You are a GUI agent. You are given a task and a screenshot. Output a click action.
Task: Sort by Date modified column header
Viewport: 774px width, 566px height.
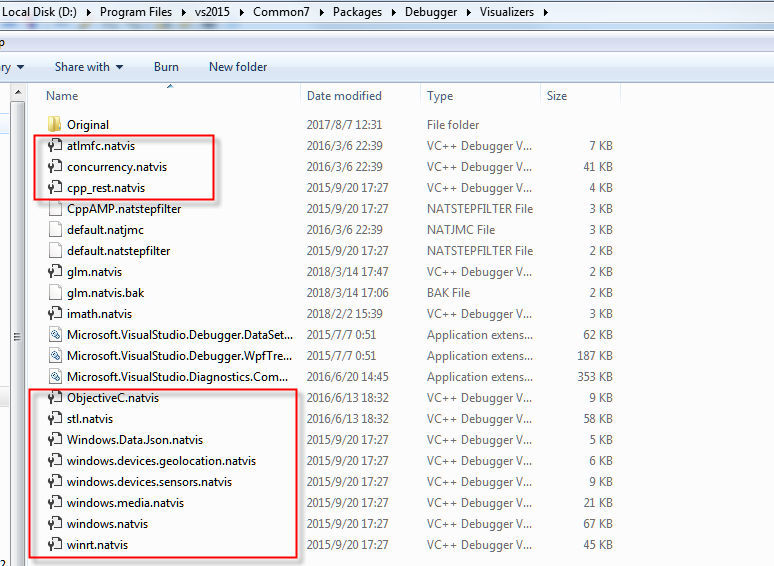(344, 96)
